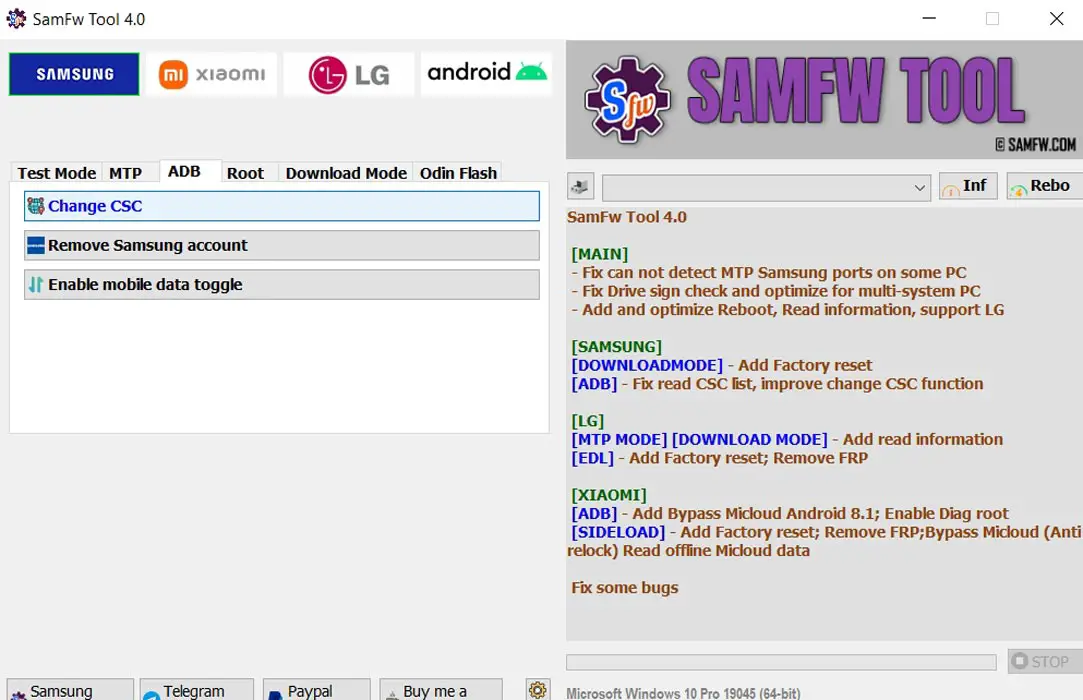Click the device manager icon left of port dropdown
Screen dimensions: 1083x700
coord(580,187)
